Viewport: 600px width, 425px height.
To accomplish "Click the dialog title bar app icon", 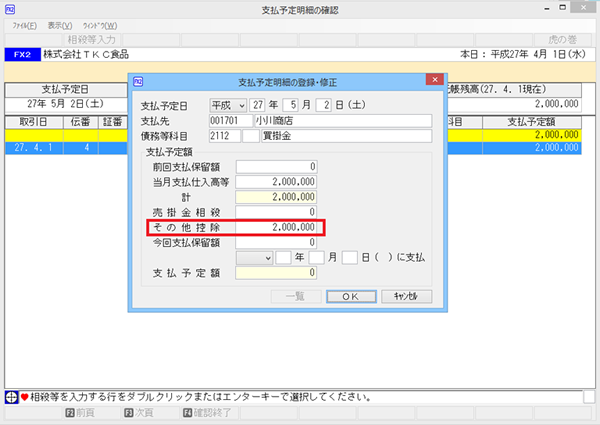I will pos(138,81).
